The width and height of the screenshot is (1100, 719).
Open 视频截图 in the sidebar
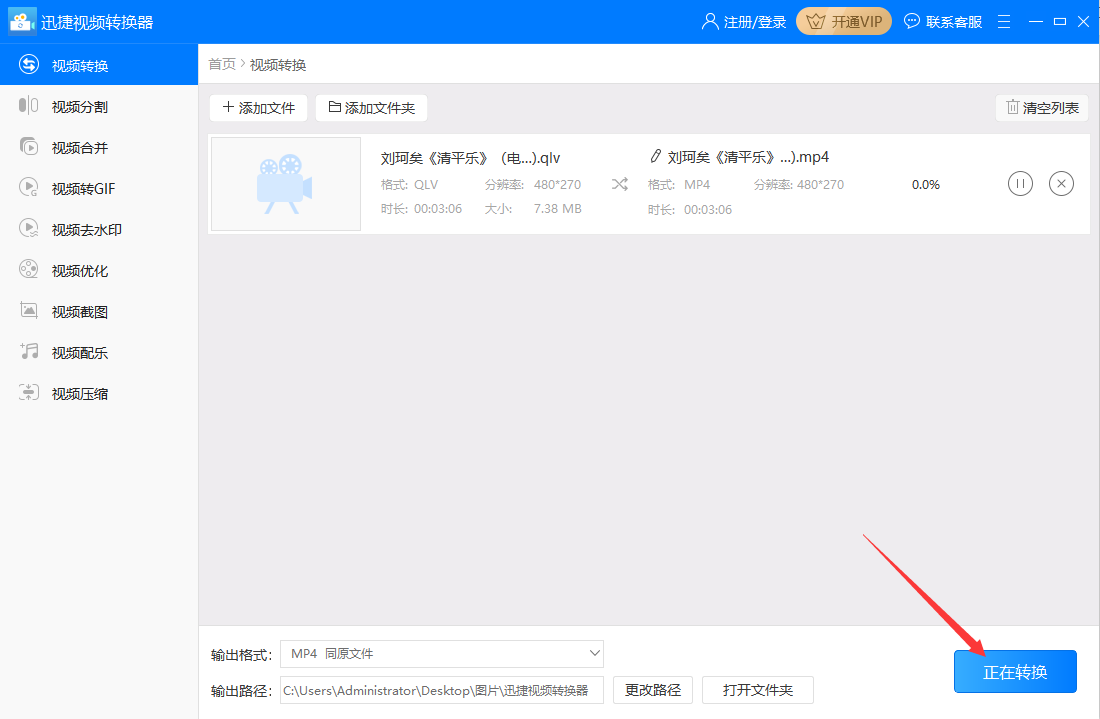click(99, 311)
